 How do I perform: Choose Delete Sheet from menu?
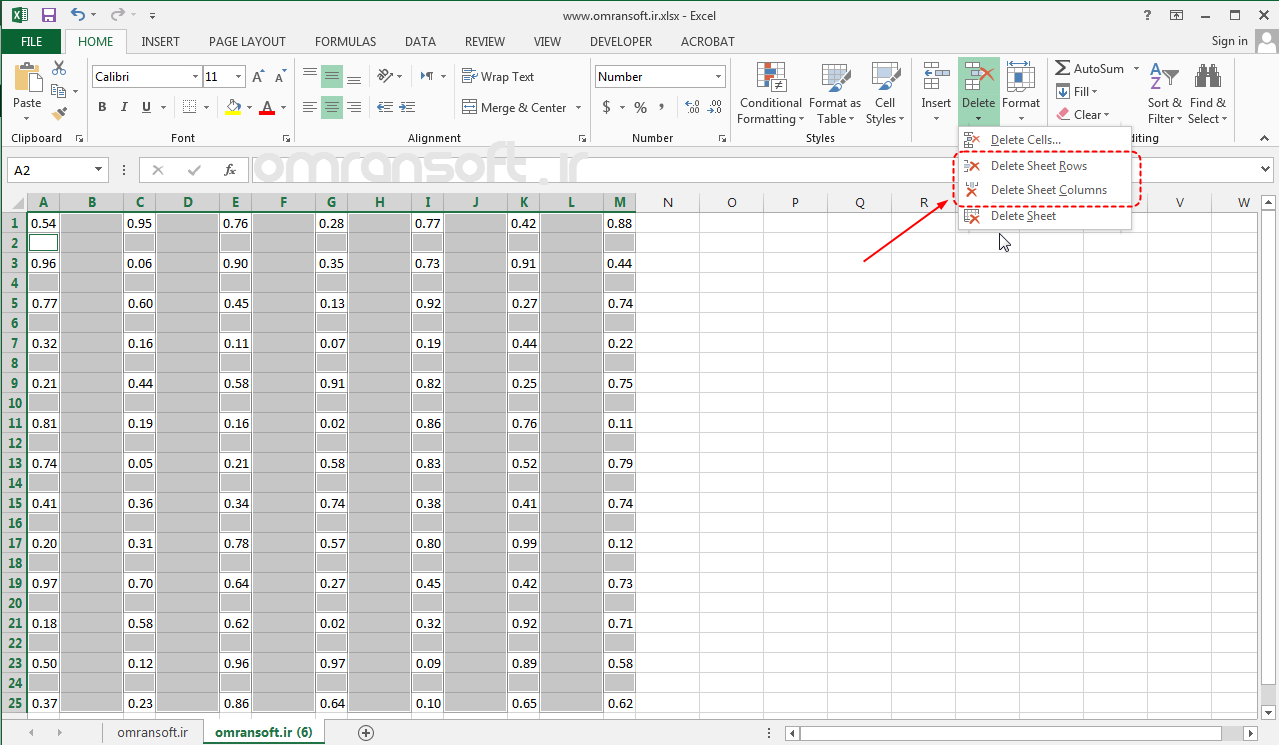(1044, 216)
